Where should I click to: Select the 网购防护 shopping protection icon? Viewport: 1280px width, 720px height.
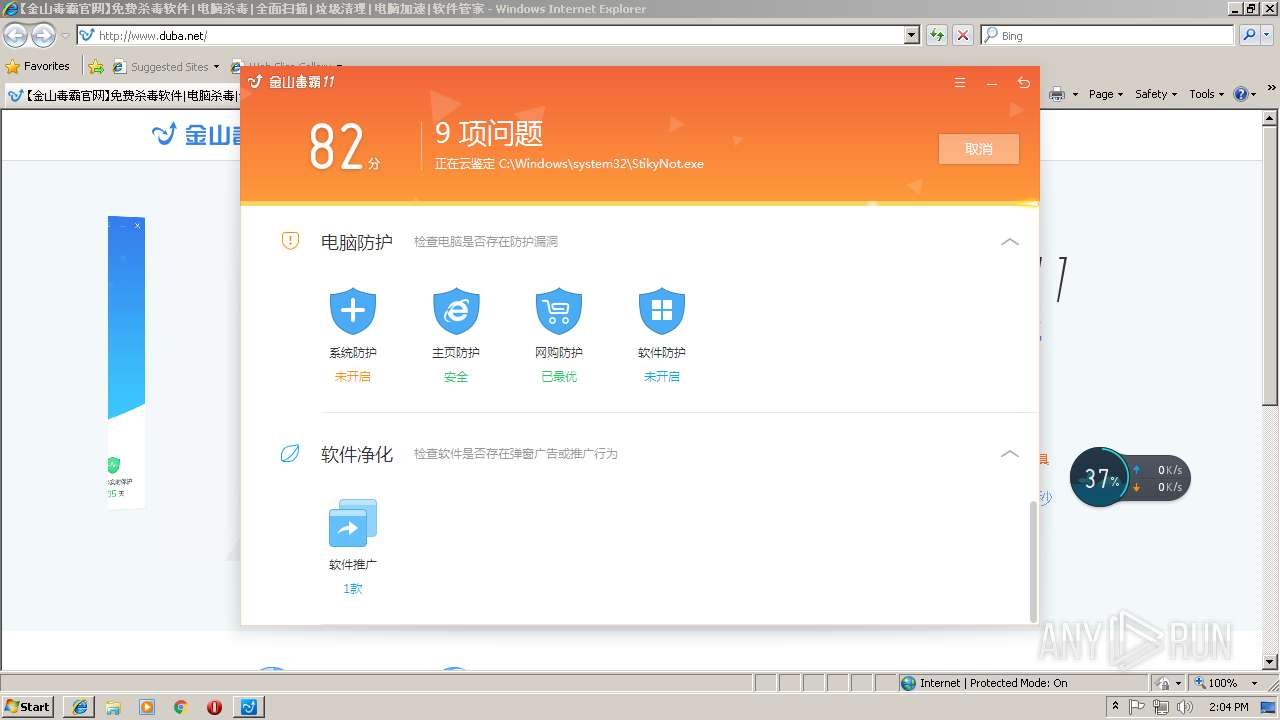pos(559,311)
